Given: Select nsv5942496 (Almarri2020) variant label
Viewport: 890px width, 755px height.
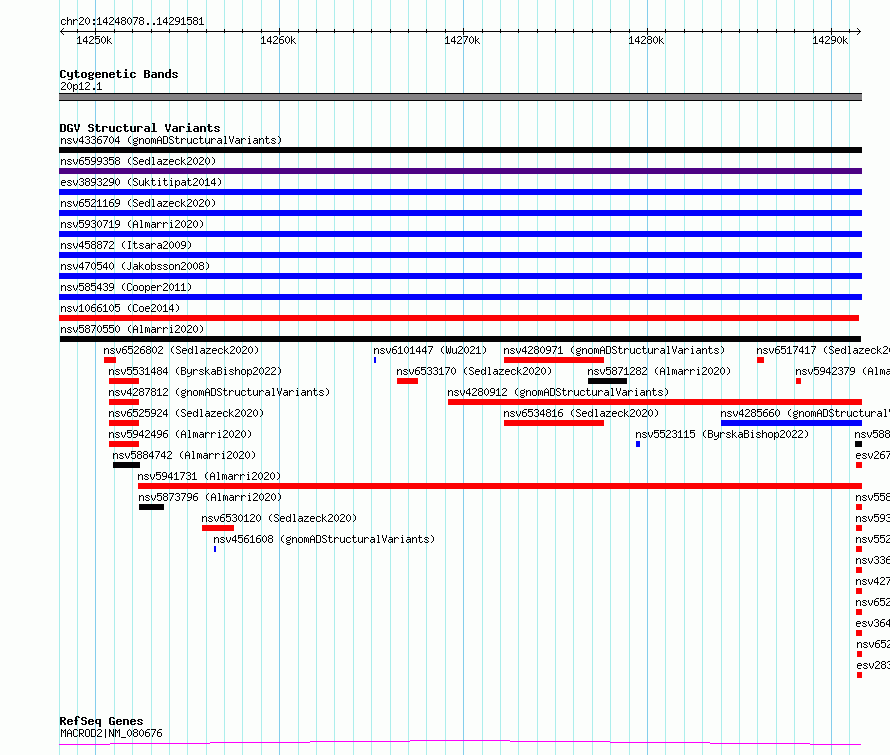Looking at the screenshot, I should pyautogui.click(x=180, y=434).
